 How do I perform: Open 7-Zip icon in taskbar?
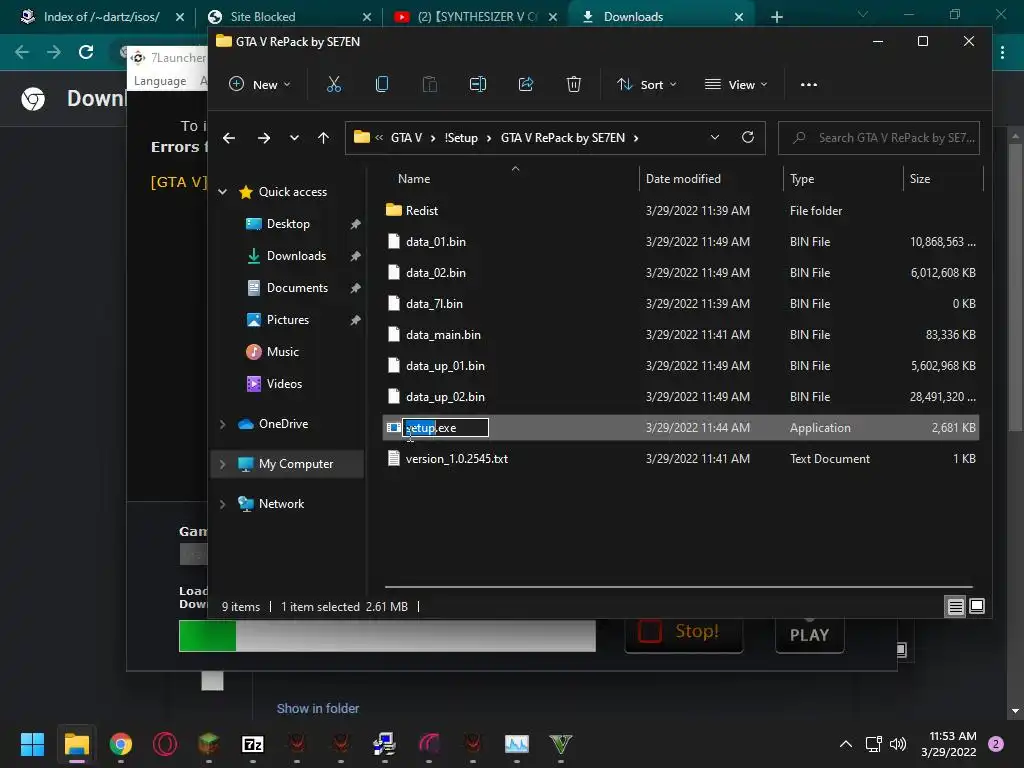(x=253, y=744)
